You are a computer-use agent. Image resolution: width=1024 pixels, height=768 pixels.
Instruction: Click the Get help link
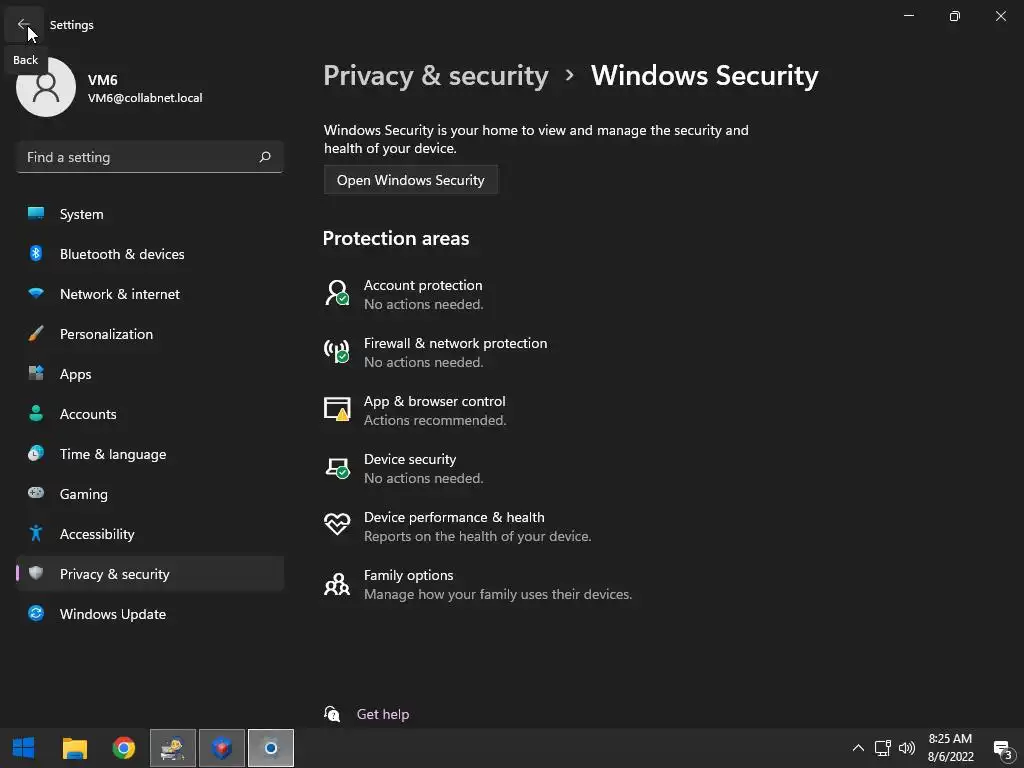coord(383,714)
